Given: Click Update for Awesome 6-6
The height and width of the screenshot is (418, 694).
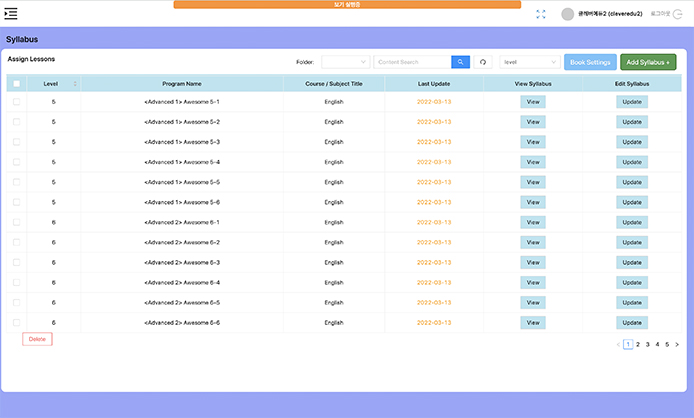Looking at the screenshot, I should coord(631,323).
